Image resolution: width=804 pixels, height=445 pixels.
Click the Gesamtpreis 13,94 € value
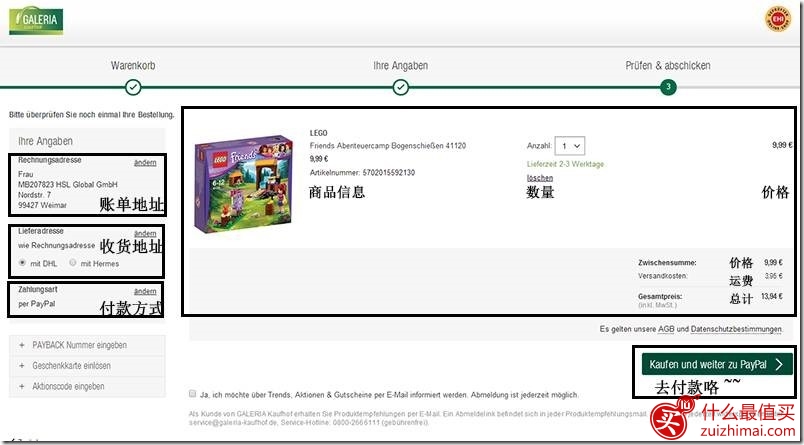coord(772,296)
